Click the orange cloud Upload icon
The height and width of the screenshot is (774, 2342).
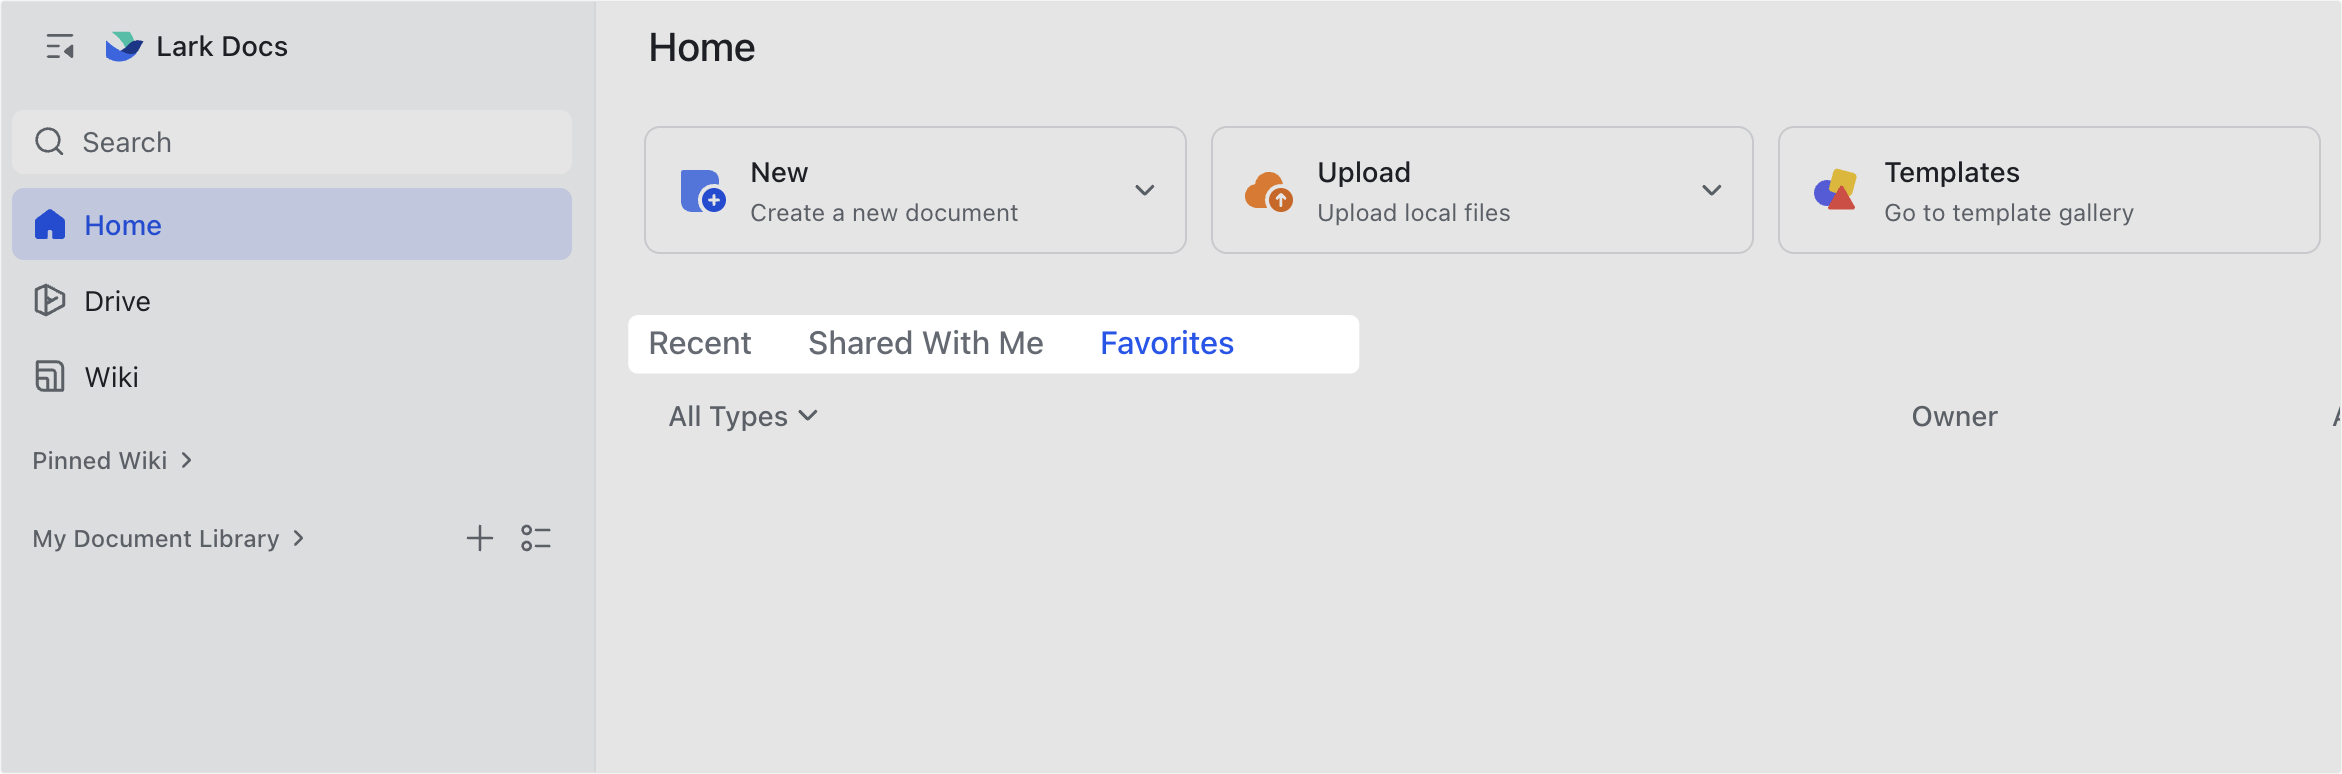(1269, 191)
